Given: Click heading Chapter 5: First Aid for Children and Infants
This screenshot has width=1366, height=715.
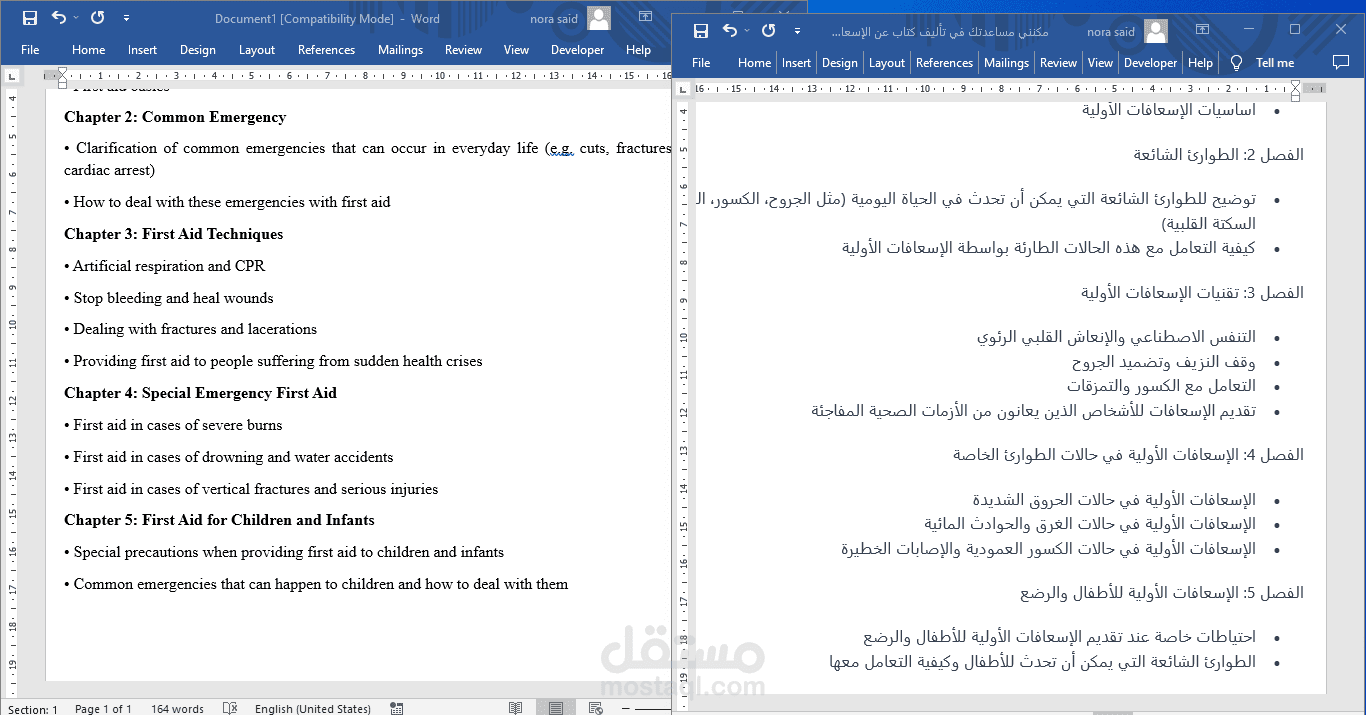Looking at the screenshot, I should (x=219, y=520).
